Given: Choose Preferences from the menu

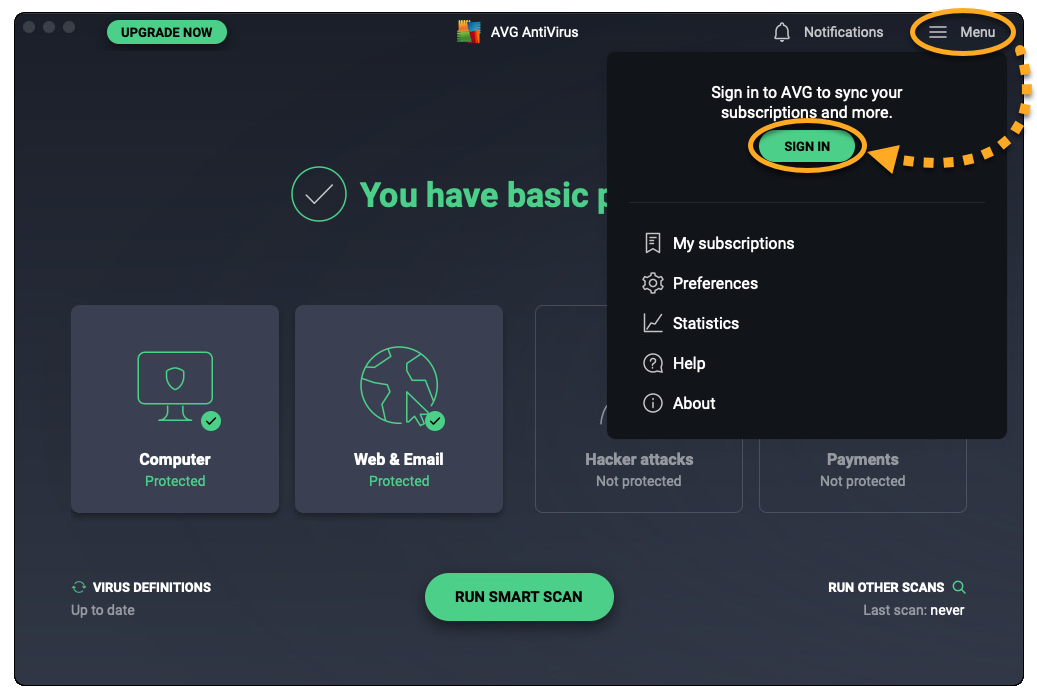Looking at the screenshot, I should point(715,283).
